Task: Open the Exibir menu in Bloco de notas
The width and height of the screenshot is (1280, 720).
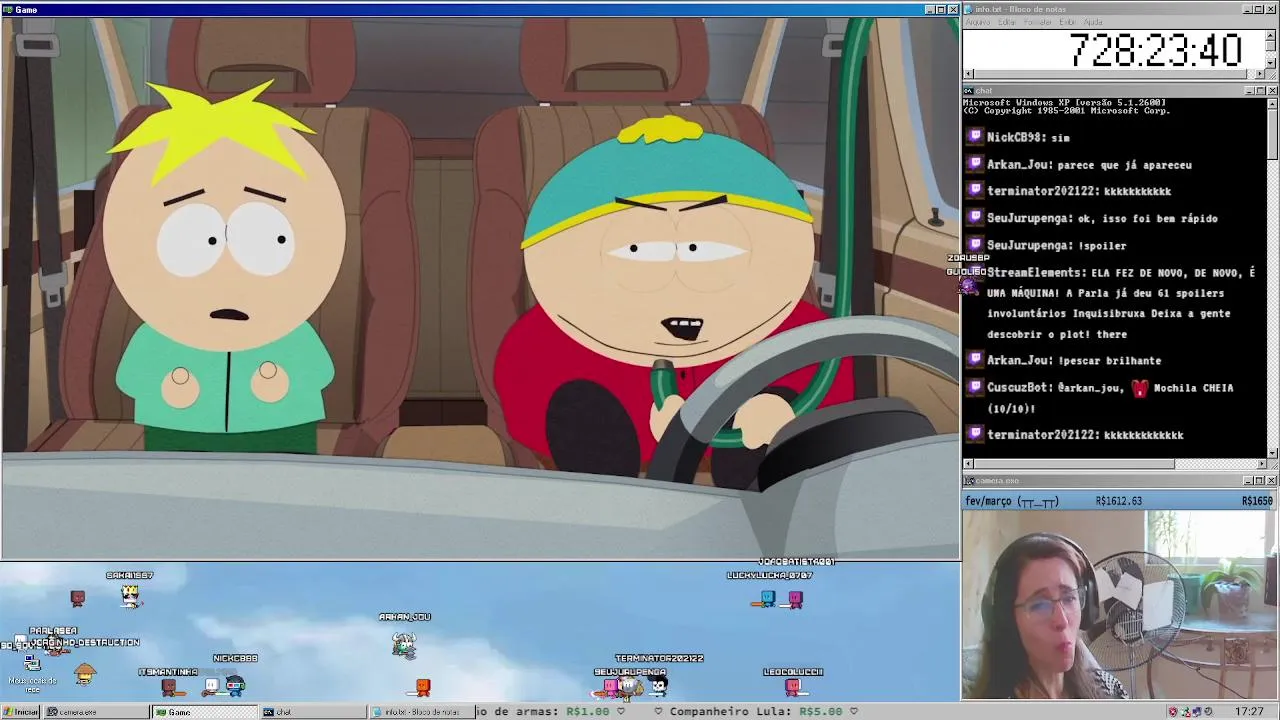Action: tap(1068, 22)
